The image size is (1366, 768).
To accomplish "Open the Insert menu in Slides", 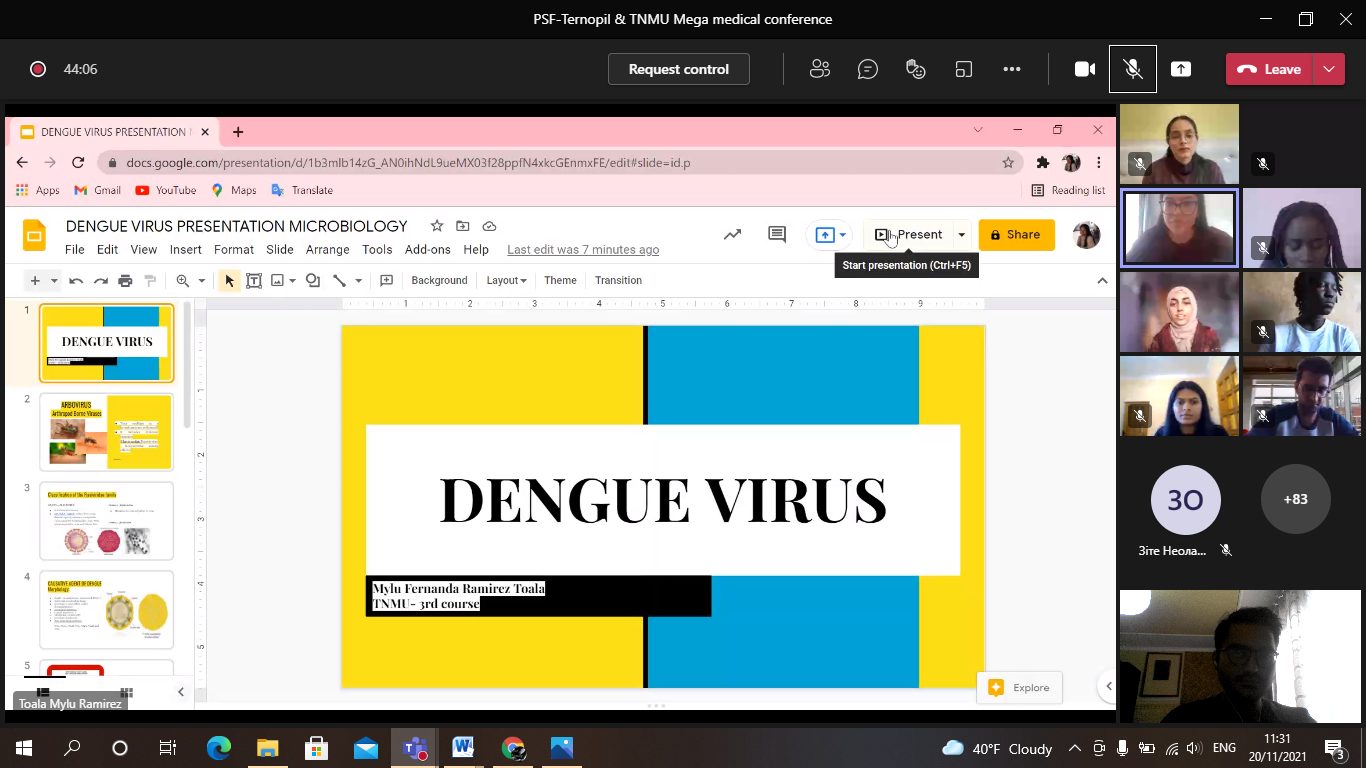I will [185, 250].
